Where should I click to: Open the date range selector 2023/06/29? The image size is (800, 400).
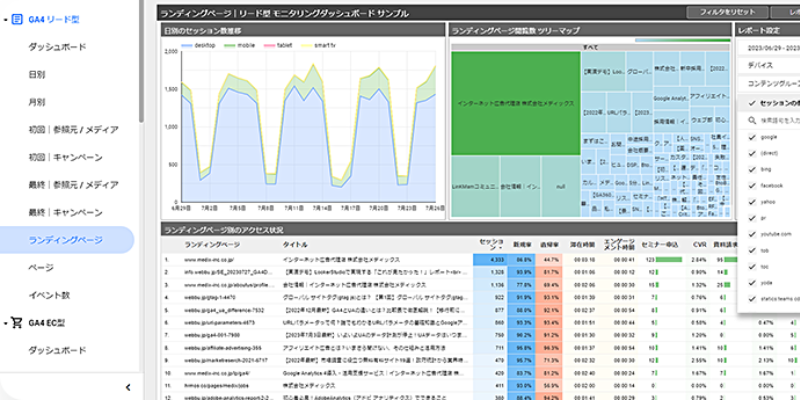(768, 48)
